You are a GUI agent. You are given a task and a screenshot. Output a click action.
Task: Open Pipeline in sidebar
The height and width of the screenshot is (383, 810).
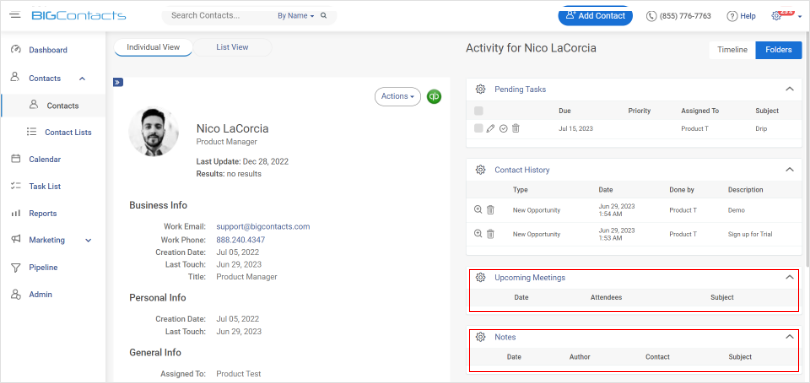point(43,267)
